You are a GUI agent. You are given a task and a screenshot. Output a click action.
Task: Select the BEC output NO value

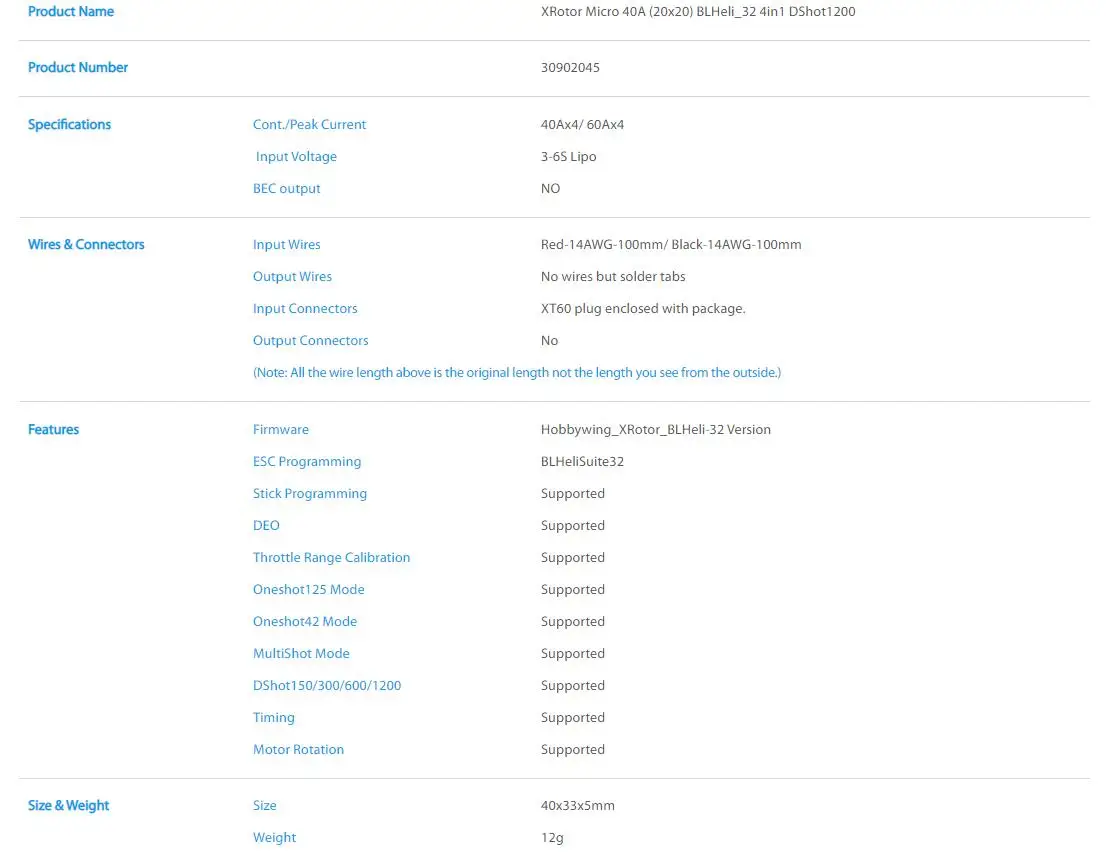point(550,188)
